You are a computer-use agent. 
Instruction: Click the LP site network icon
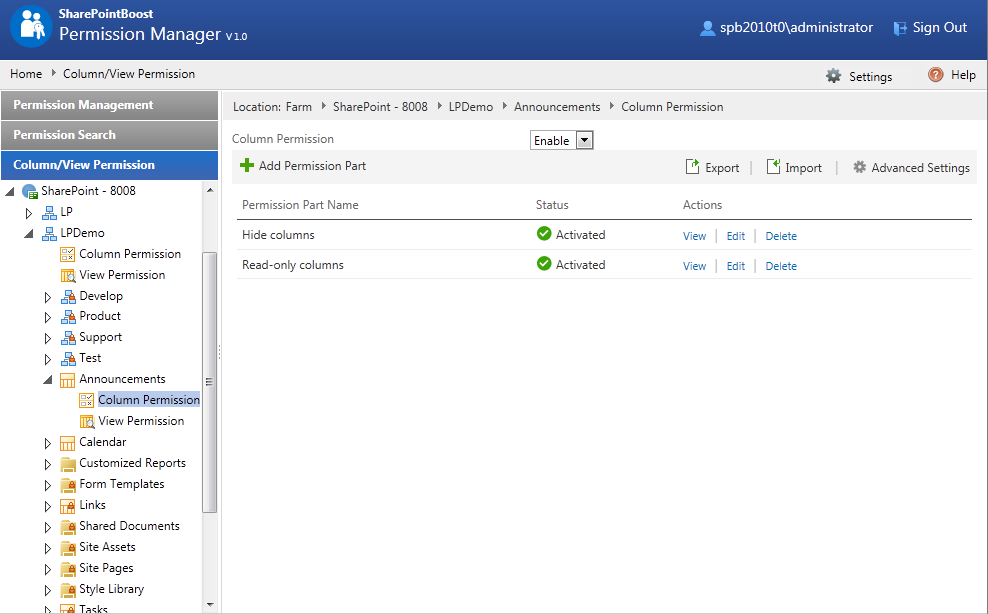click(49, 212)
